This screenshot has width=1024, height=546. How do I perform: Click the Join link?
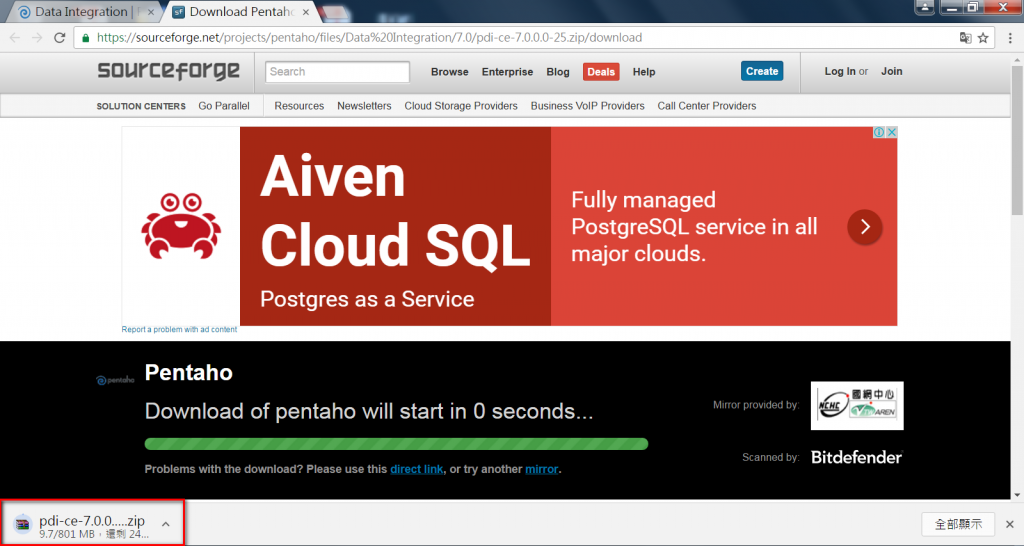pyautogui.click(x=891, y=71)
